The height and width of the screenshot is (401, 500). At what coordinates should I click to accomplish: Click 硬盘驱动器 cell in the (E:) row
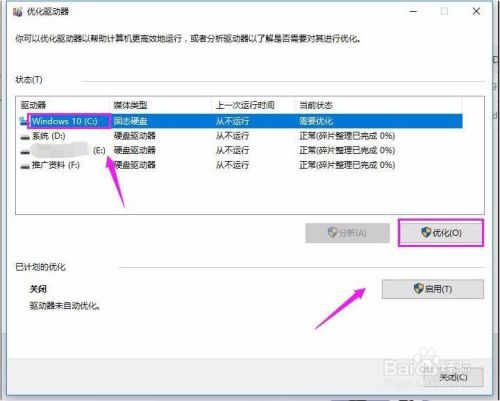[135, 150]
